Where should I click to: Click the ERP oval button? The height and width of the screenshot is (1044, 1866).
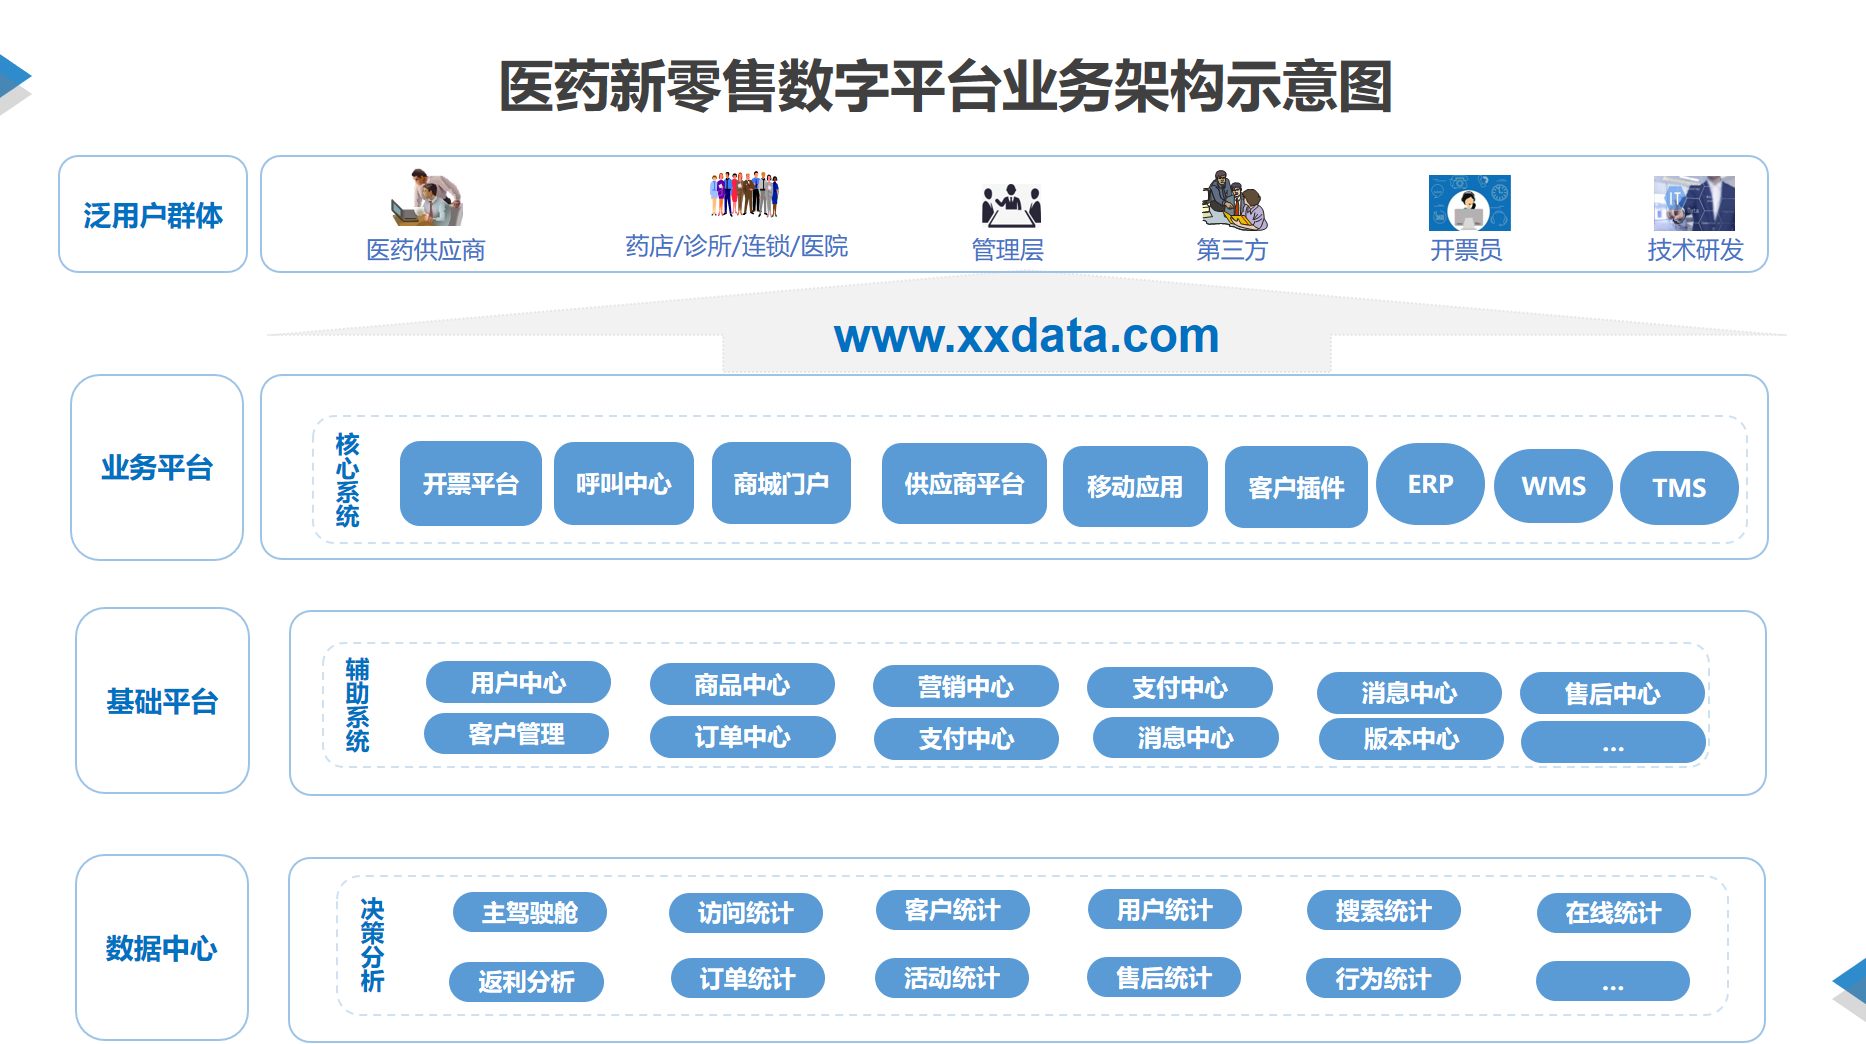(1430, 485)
